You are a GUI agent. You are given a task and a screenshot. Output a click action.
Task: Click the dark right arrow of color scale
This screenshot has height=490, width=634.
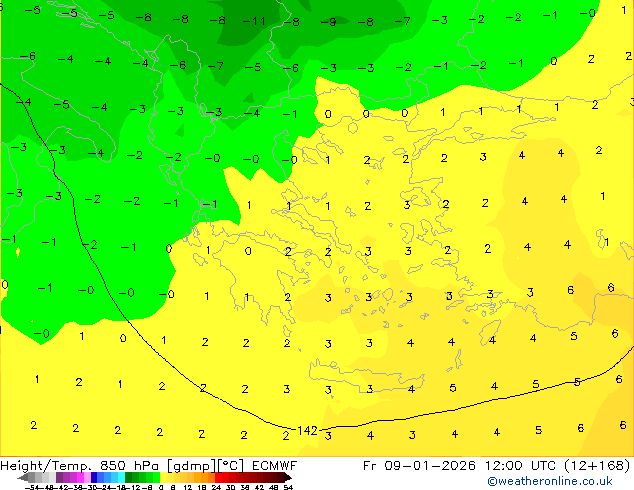point(288,477)
